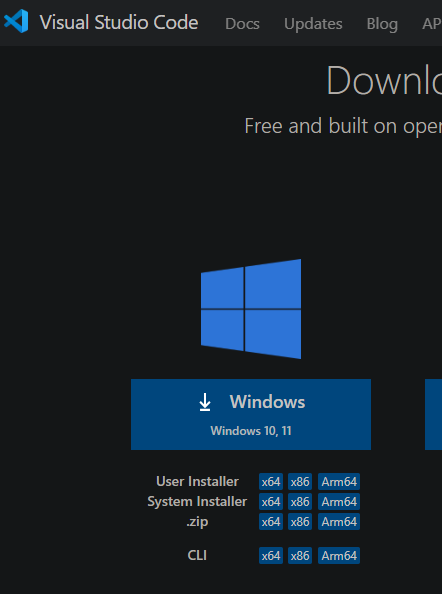Download User Installer Arm64
Screen dimensions: 442x594
pyautogui.click(x=339, y=481)
